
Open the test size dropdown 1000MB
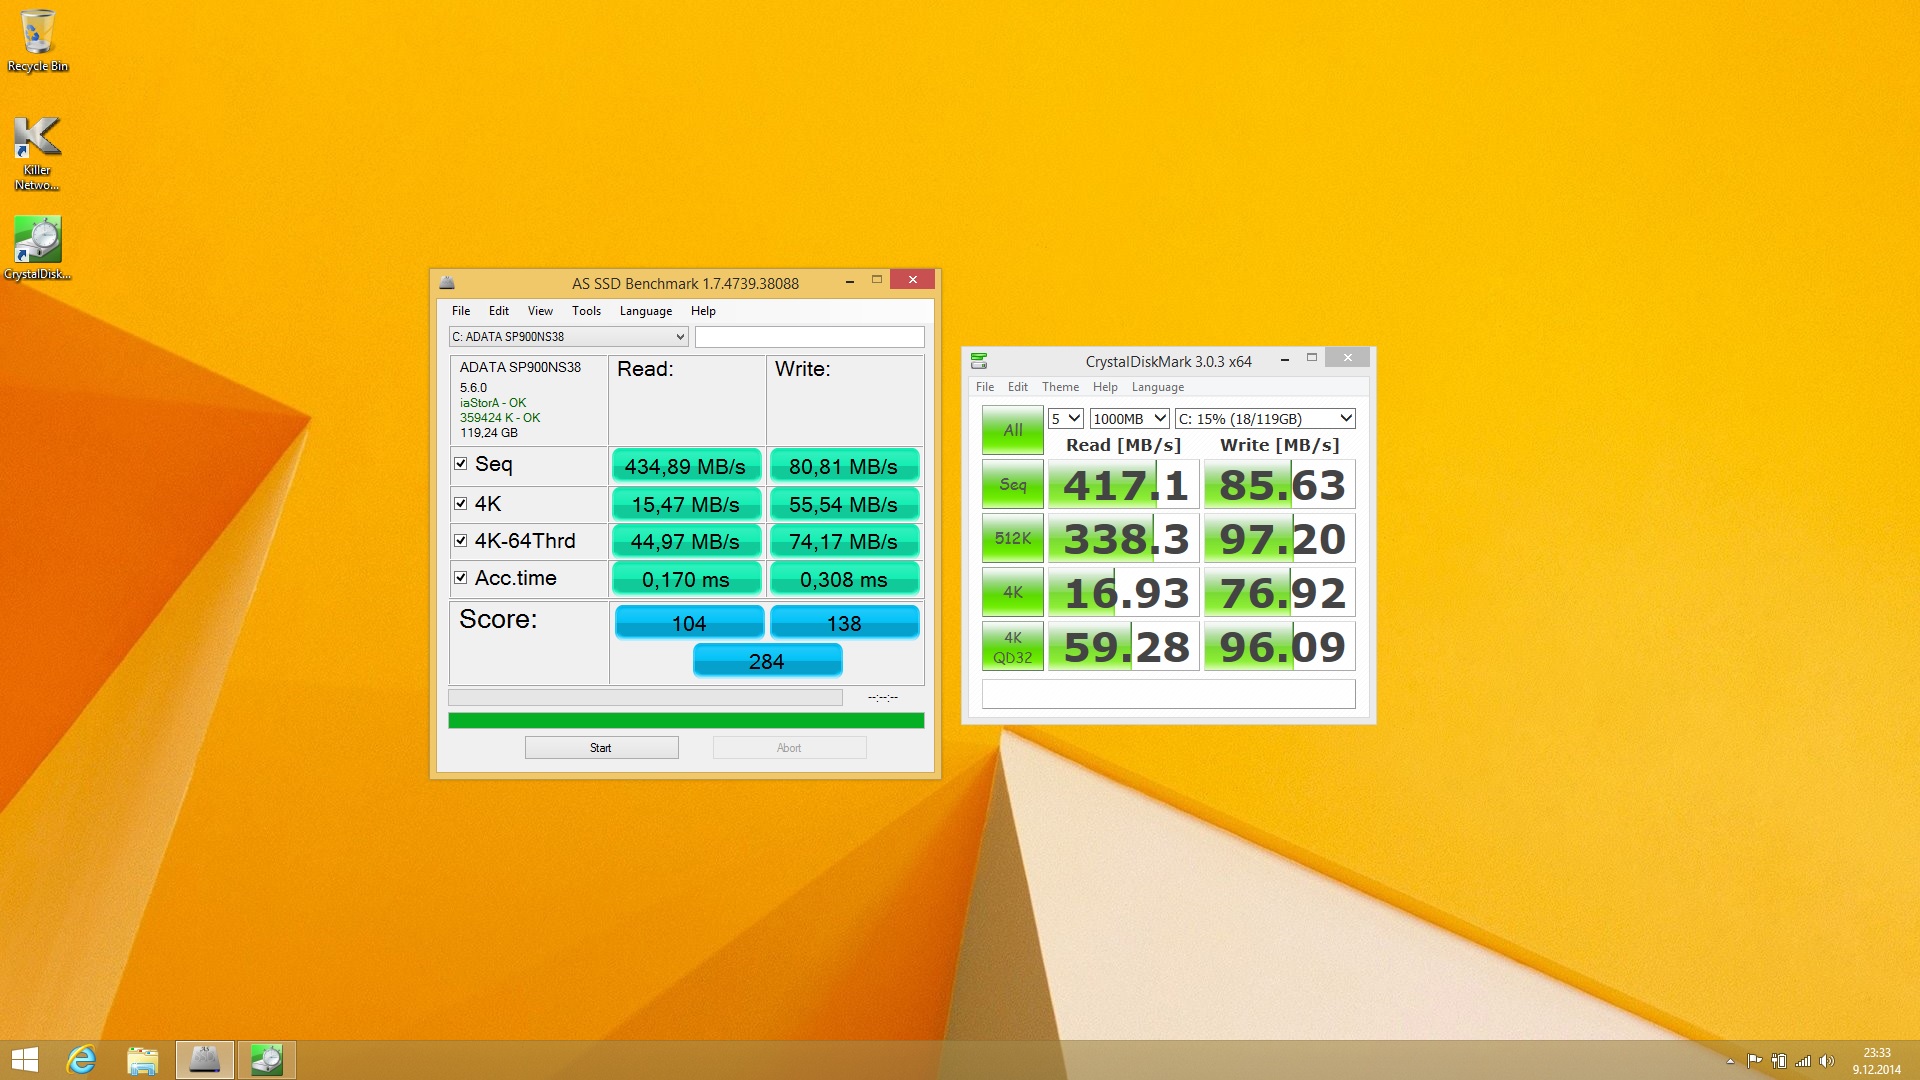click(x=1129, y=419)
